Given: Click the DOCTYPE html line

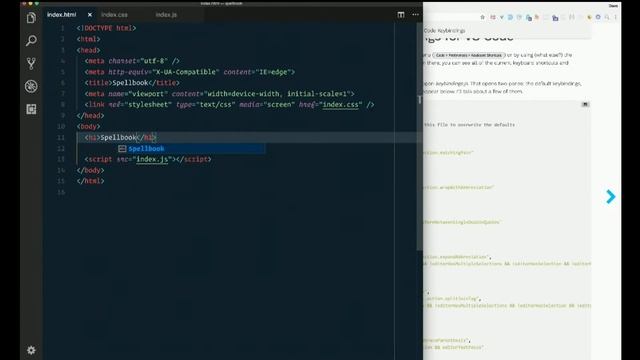Looking at the screenshot, I should (106, 28).
